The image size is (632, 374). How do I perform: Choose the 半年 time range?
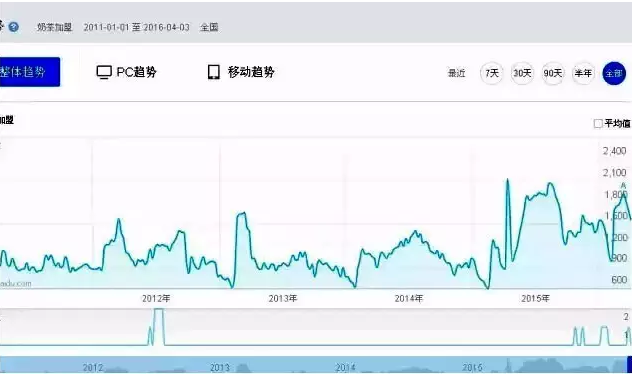coord(583,73)
